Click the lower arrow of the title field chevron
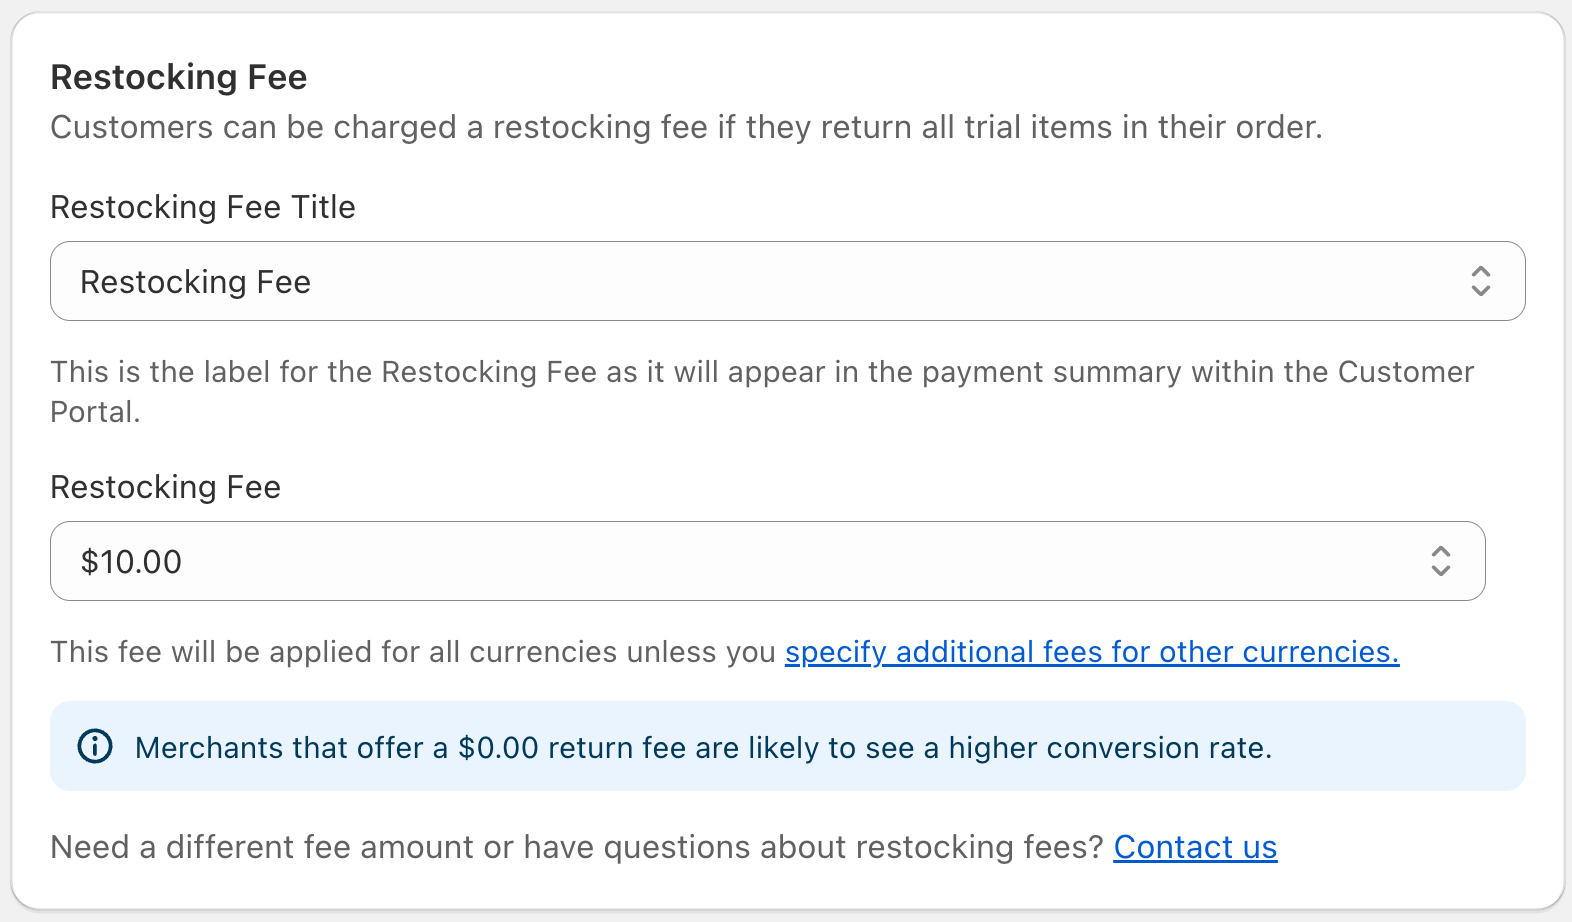Image resolution: width=1572 pixels, height=922 pixels. [1480, 291]
